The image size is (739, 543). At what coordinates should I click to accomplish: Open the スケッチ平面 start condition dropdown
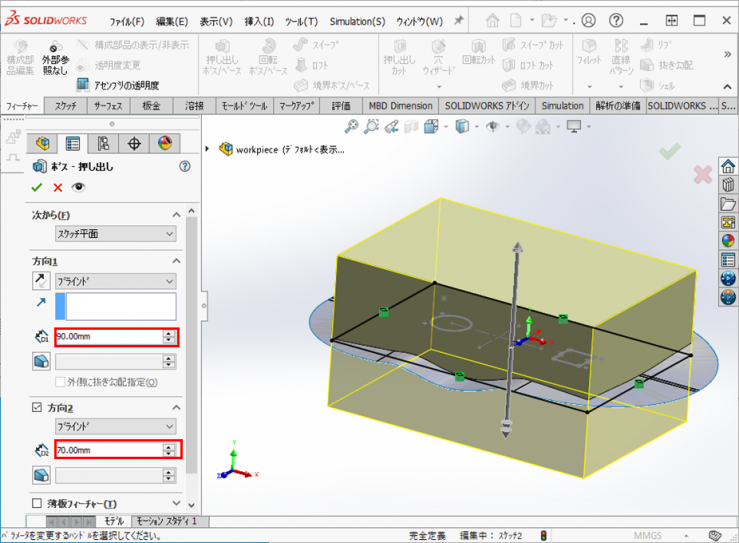115,234
